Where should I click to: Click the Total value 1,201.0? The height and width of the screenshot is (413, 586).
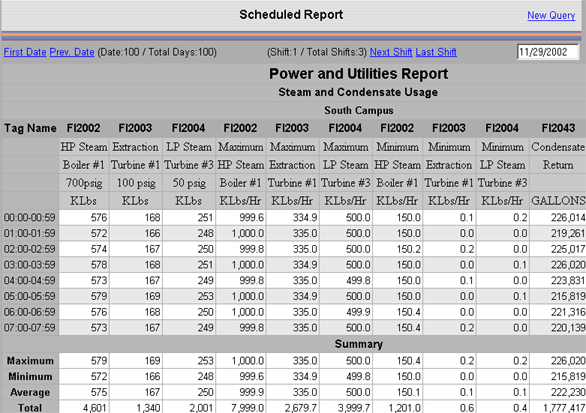[x=405, y=408]
